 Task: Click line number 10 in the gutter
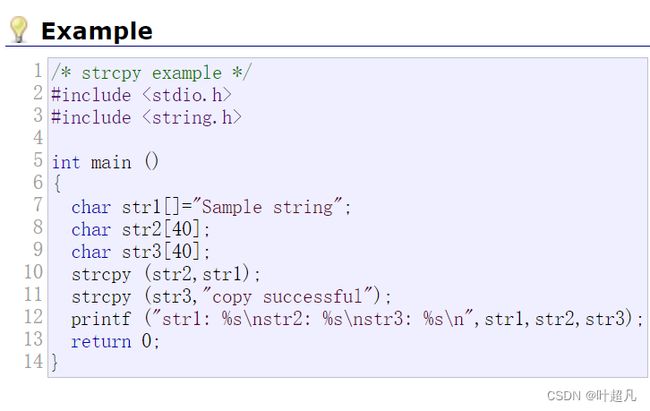[33, 272]
